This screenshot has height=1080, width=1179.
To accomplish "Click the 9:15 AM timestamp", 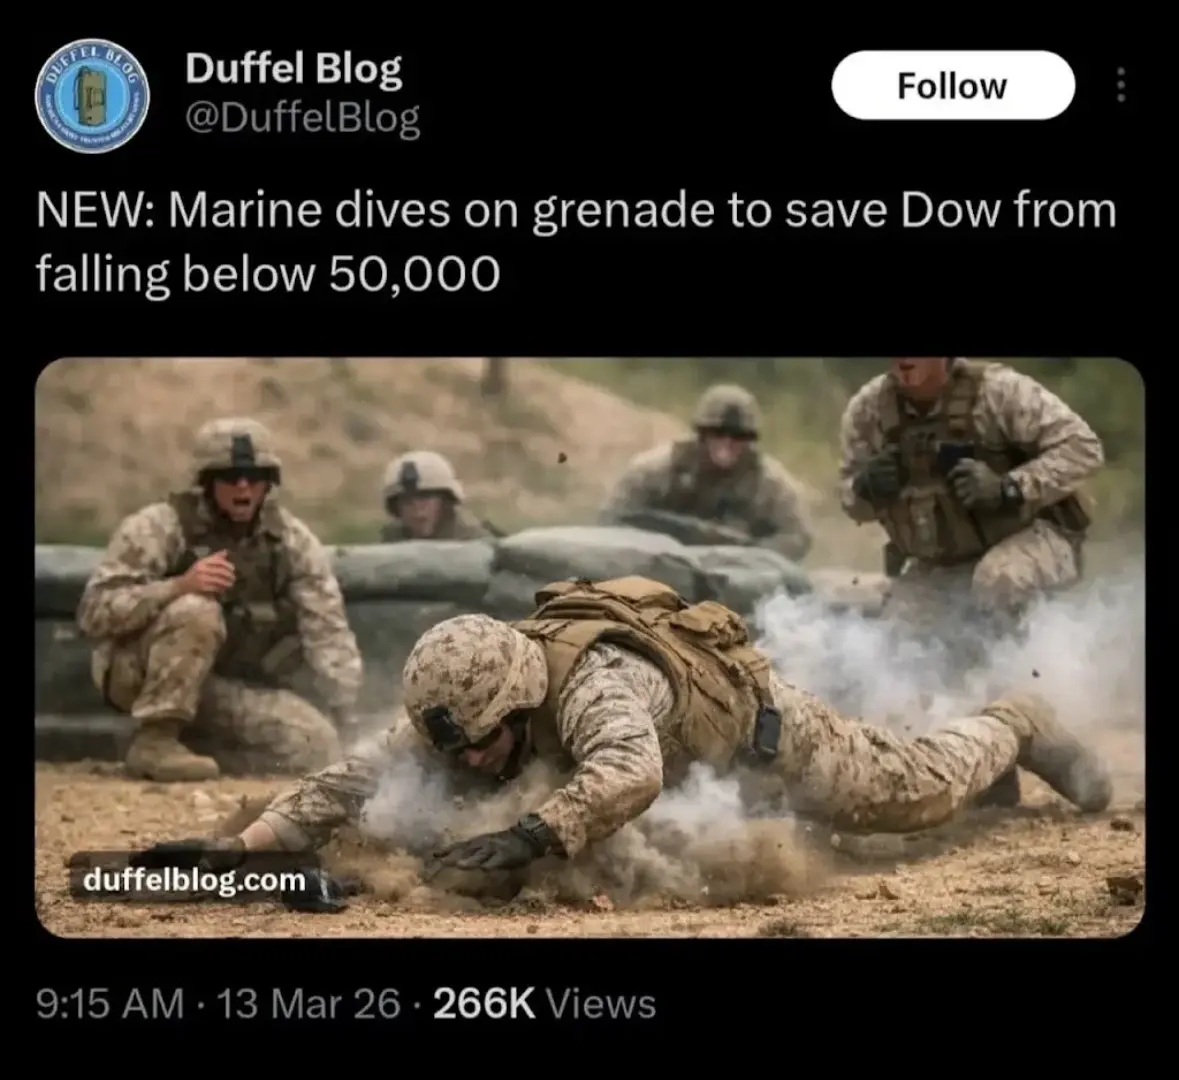I will pyautogui.click(x=110, y=1004).
